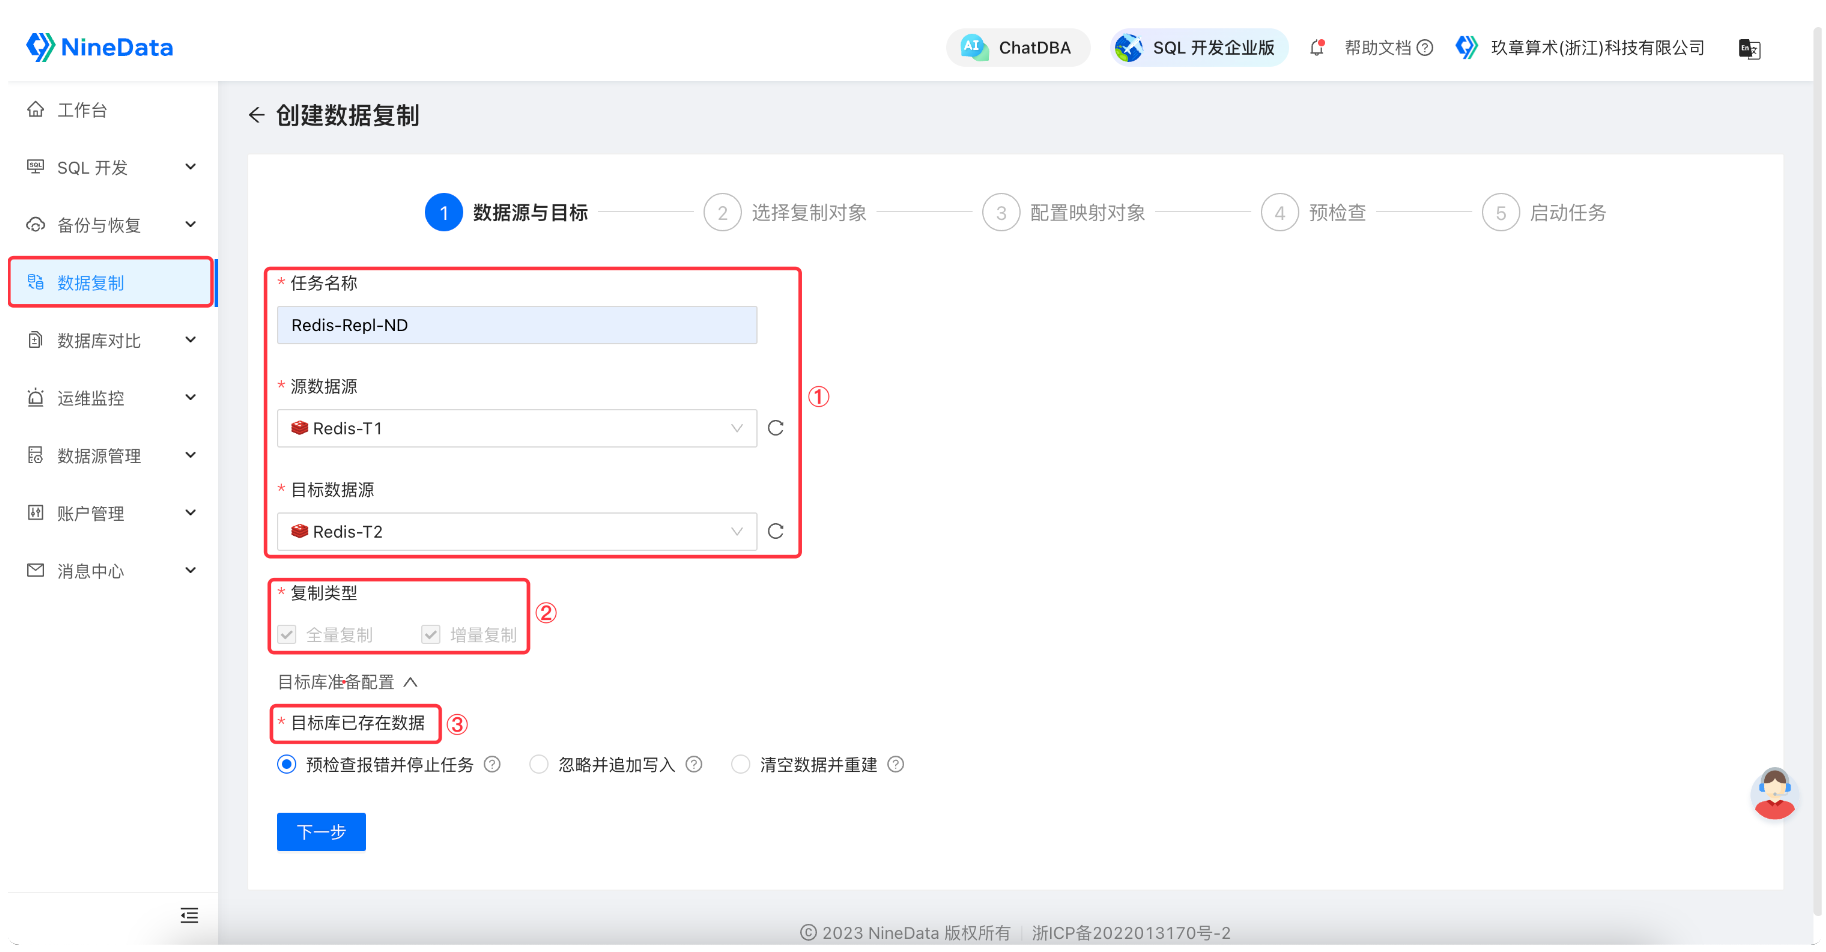
Task: Select 预检查报错并停止任务 radio option
Action: tap(287, 764)
